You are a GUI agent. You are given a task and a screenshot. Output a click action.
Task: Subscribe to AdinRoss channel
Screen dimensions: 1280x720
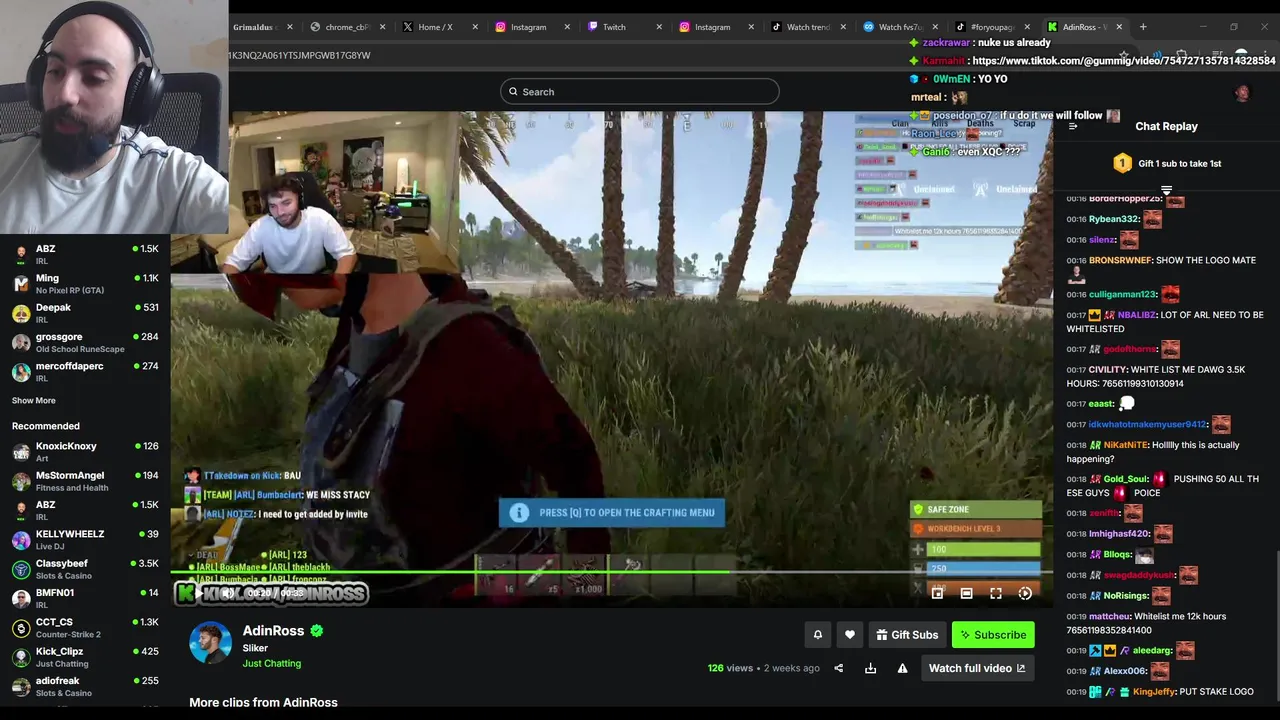coord(993,635)
